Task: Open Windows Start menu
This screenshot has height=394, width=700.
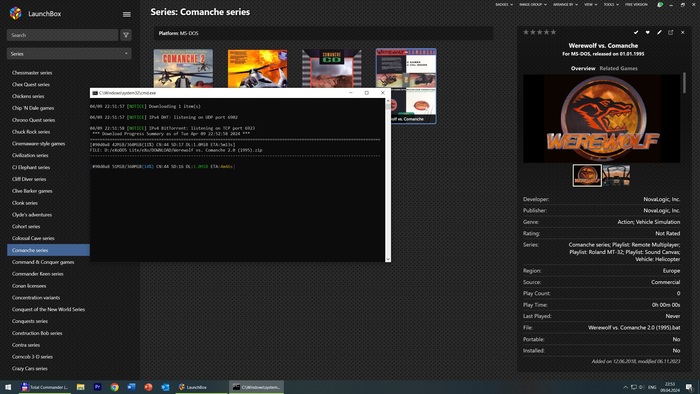Action: pyautogui.click(x=8, y=387)
